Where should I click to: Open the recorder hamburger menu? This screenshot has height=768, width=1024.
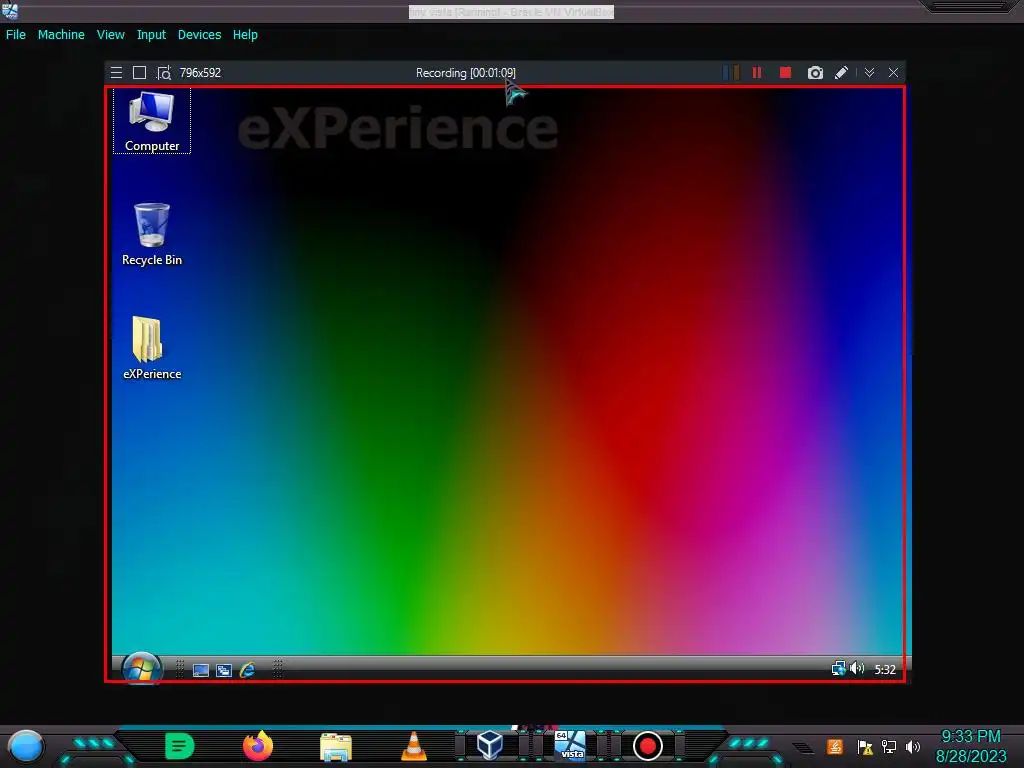pyautogui.click(x=116, y=72)
